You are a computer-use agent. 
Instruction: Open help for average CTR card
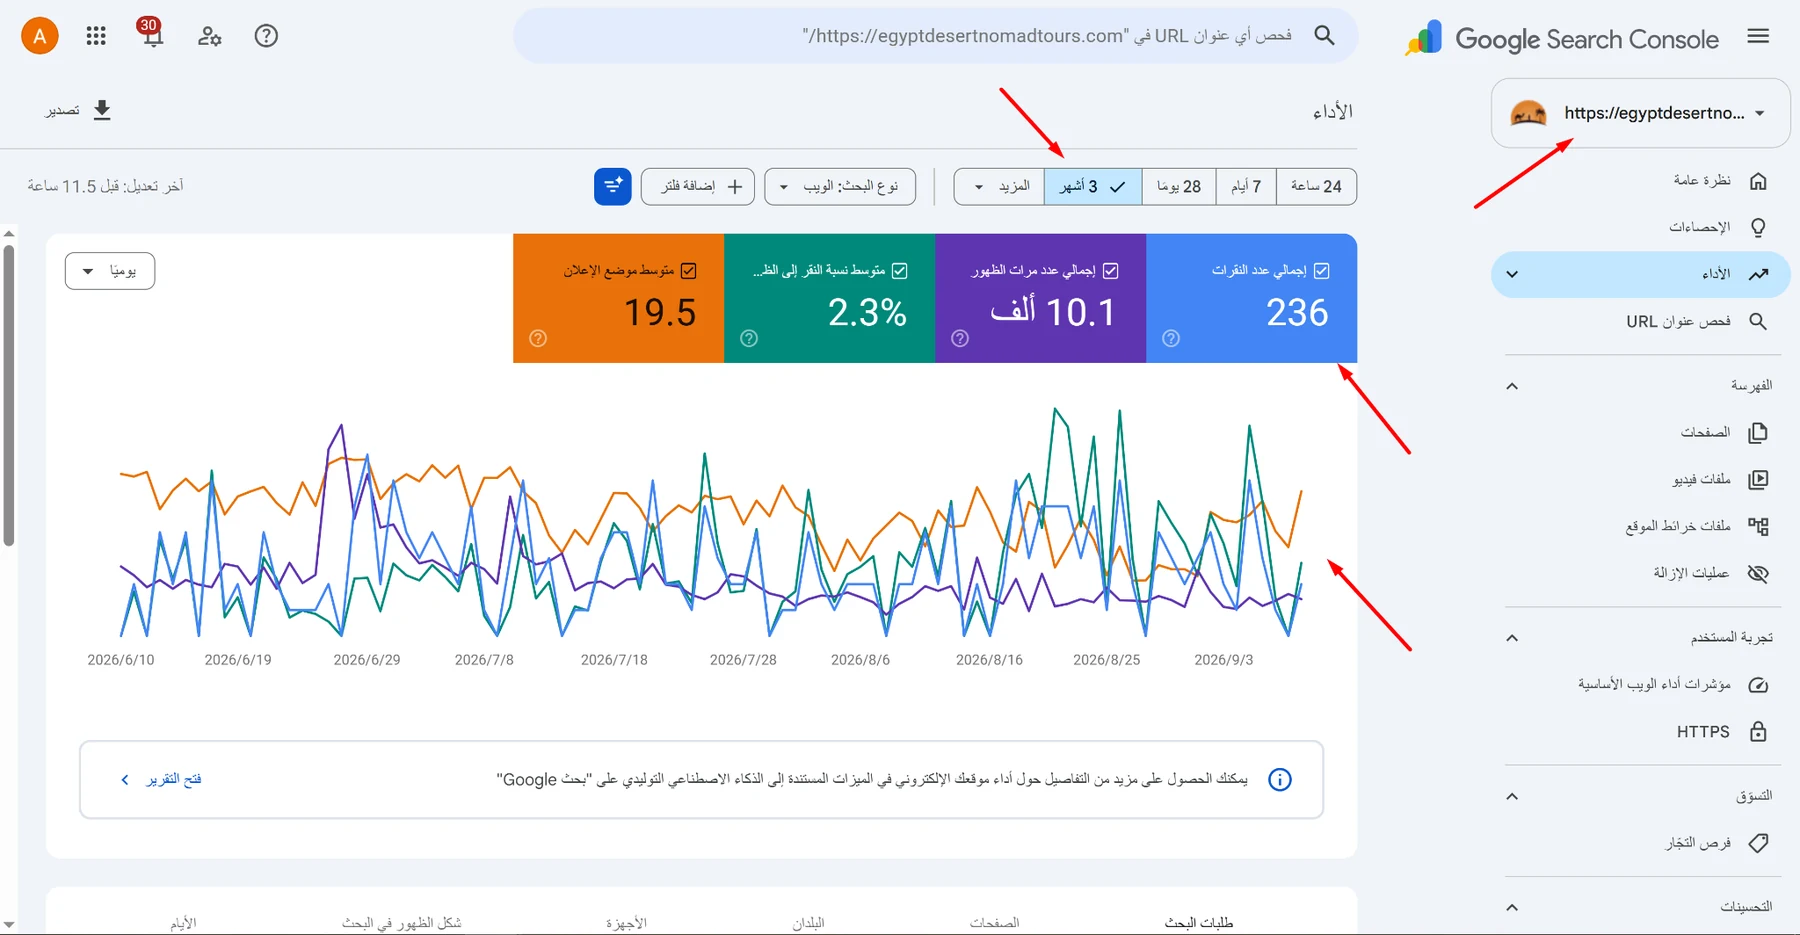coord(749,339)
